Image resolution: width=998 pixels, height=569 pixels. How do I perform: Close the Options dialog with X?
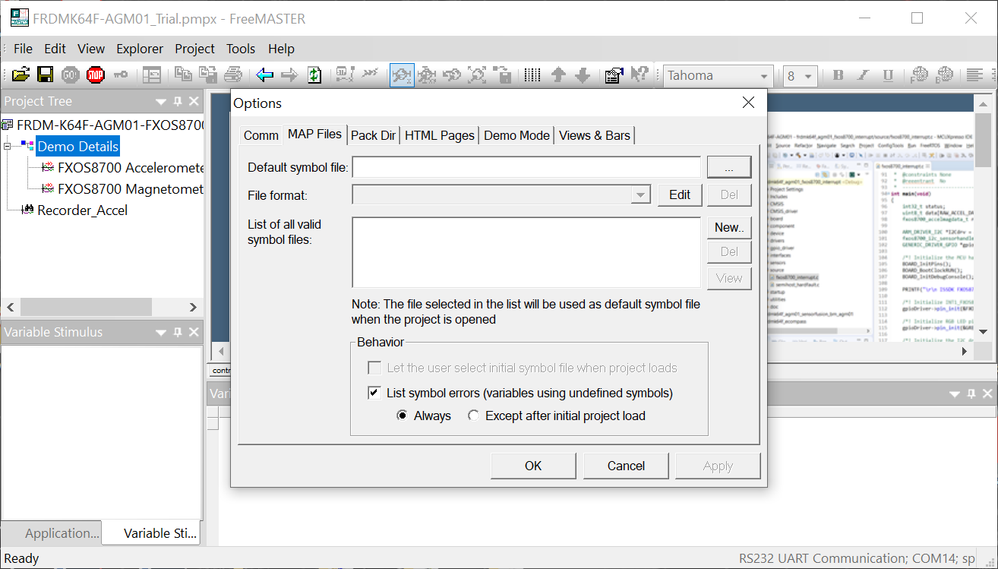748,102
